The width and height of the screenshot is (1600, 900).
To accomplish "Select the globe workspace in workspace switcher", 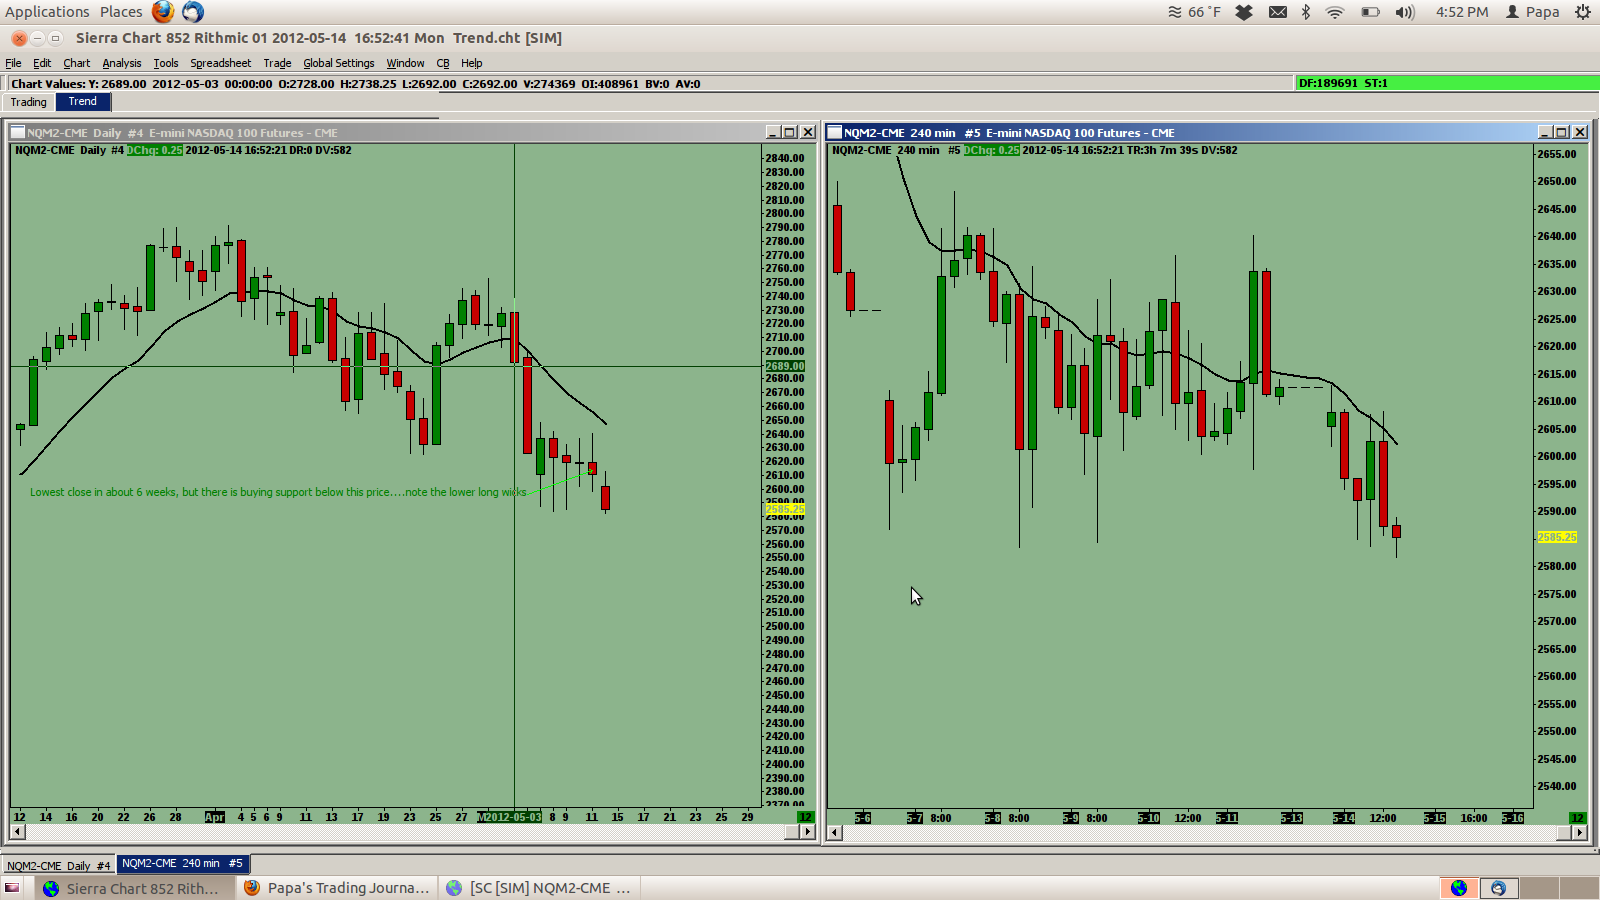I will (x=1459, y=888).
